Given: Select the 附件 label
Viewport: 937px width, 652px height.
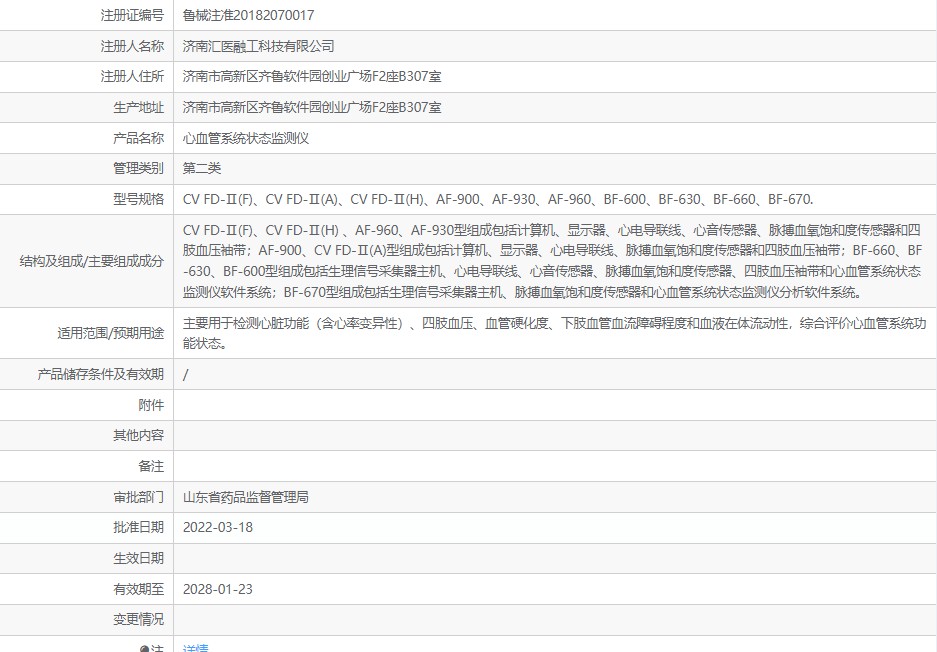Looking at the screenshot, I should tap(151, 405).
